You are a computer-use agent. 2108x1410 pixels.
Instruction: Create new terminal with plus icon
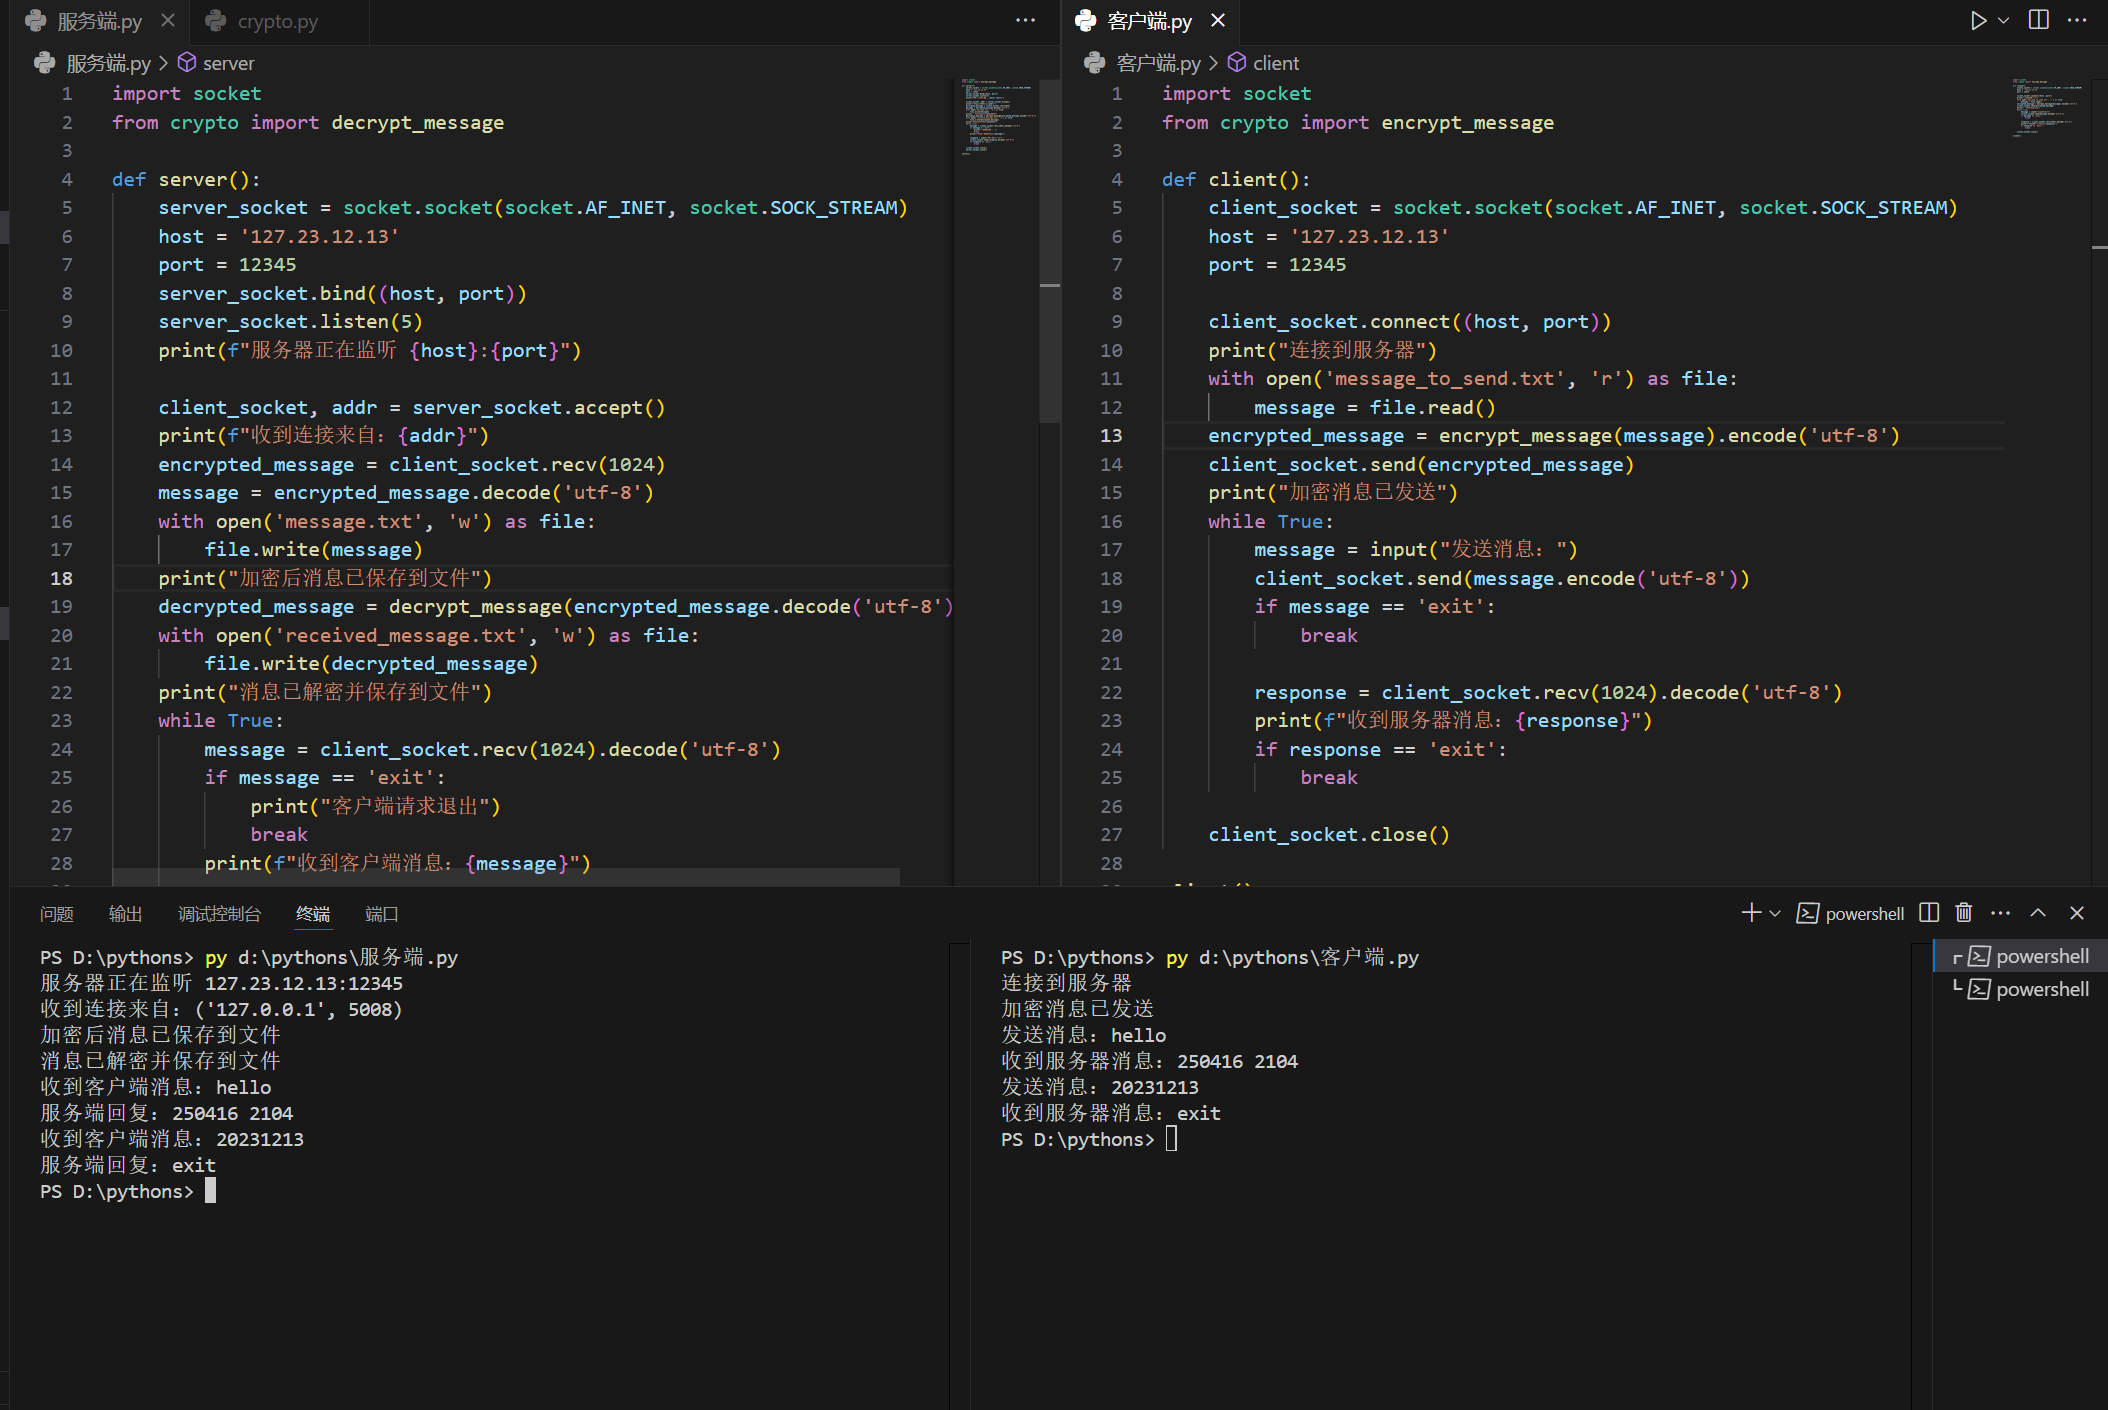pyautogui.click(x=1750, y=913)
